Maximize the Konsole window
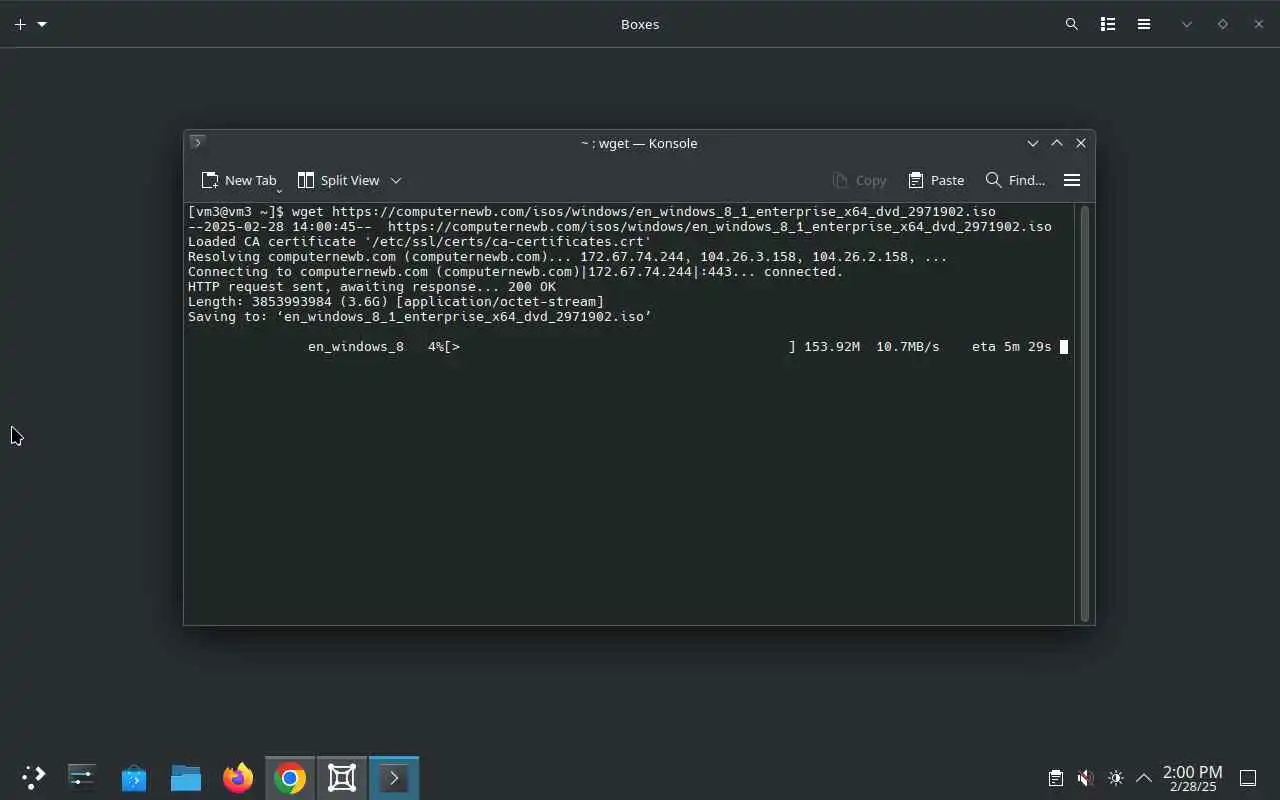 click(1057, 143)
